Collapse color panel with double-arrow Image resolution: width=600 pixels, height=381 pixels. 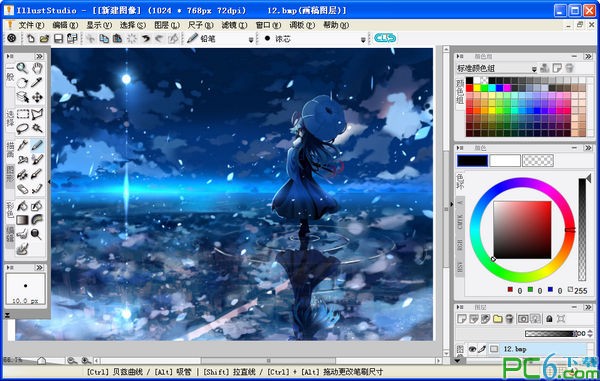(x=588, y=148)
